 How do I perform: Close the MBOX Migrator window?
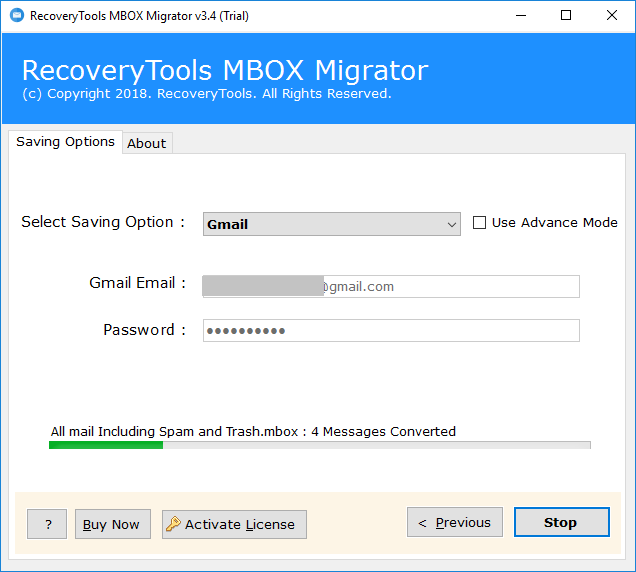[612, 15]
